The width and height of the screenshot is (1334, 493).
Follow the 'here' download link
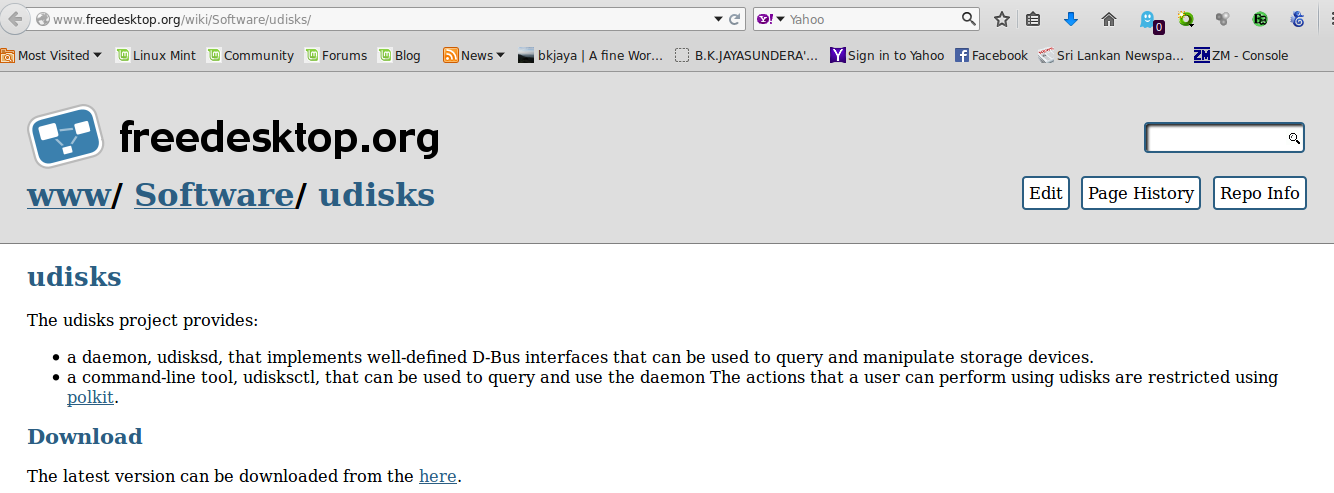tap(438, 476)
